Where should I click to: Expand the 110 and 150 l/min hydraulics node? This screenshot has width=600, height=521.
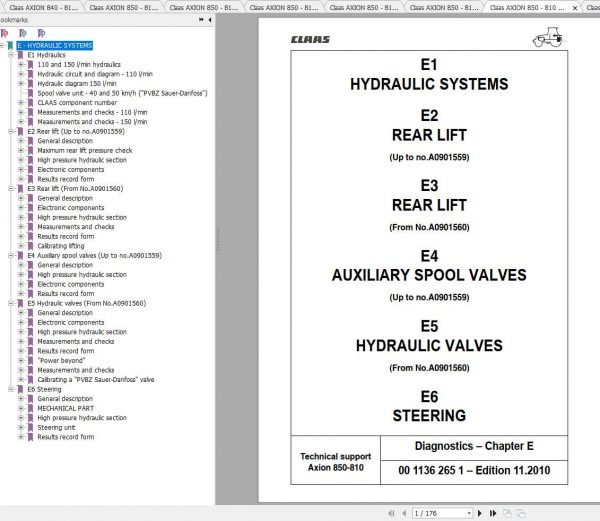[21, 65]
